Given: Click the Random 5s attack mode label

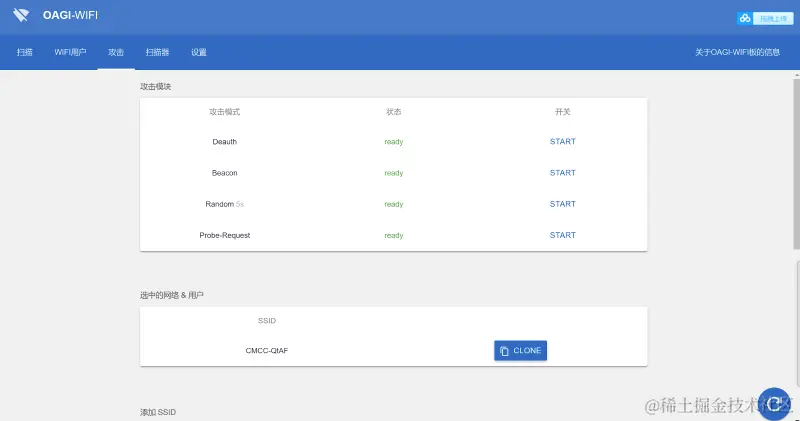Looking at the screenshot, I should pos(224,204).
